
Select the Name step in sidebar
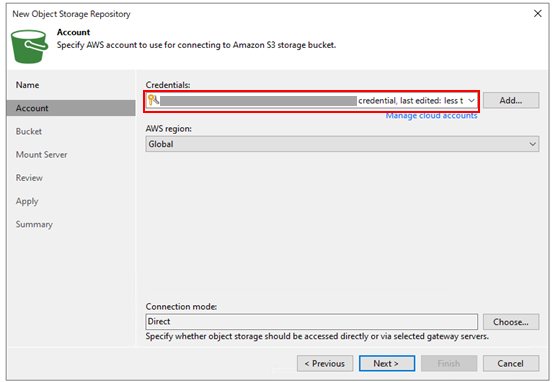click(x=28, y=85)
